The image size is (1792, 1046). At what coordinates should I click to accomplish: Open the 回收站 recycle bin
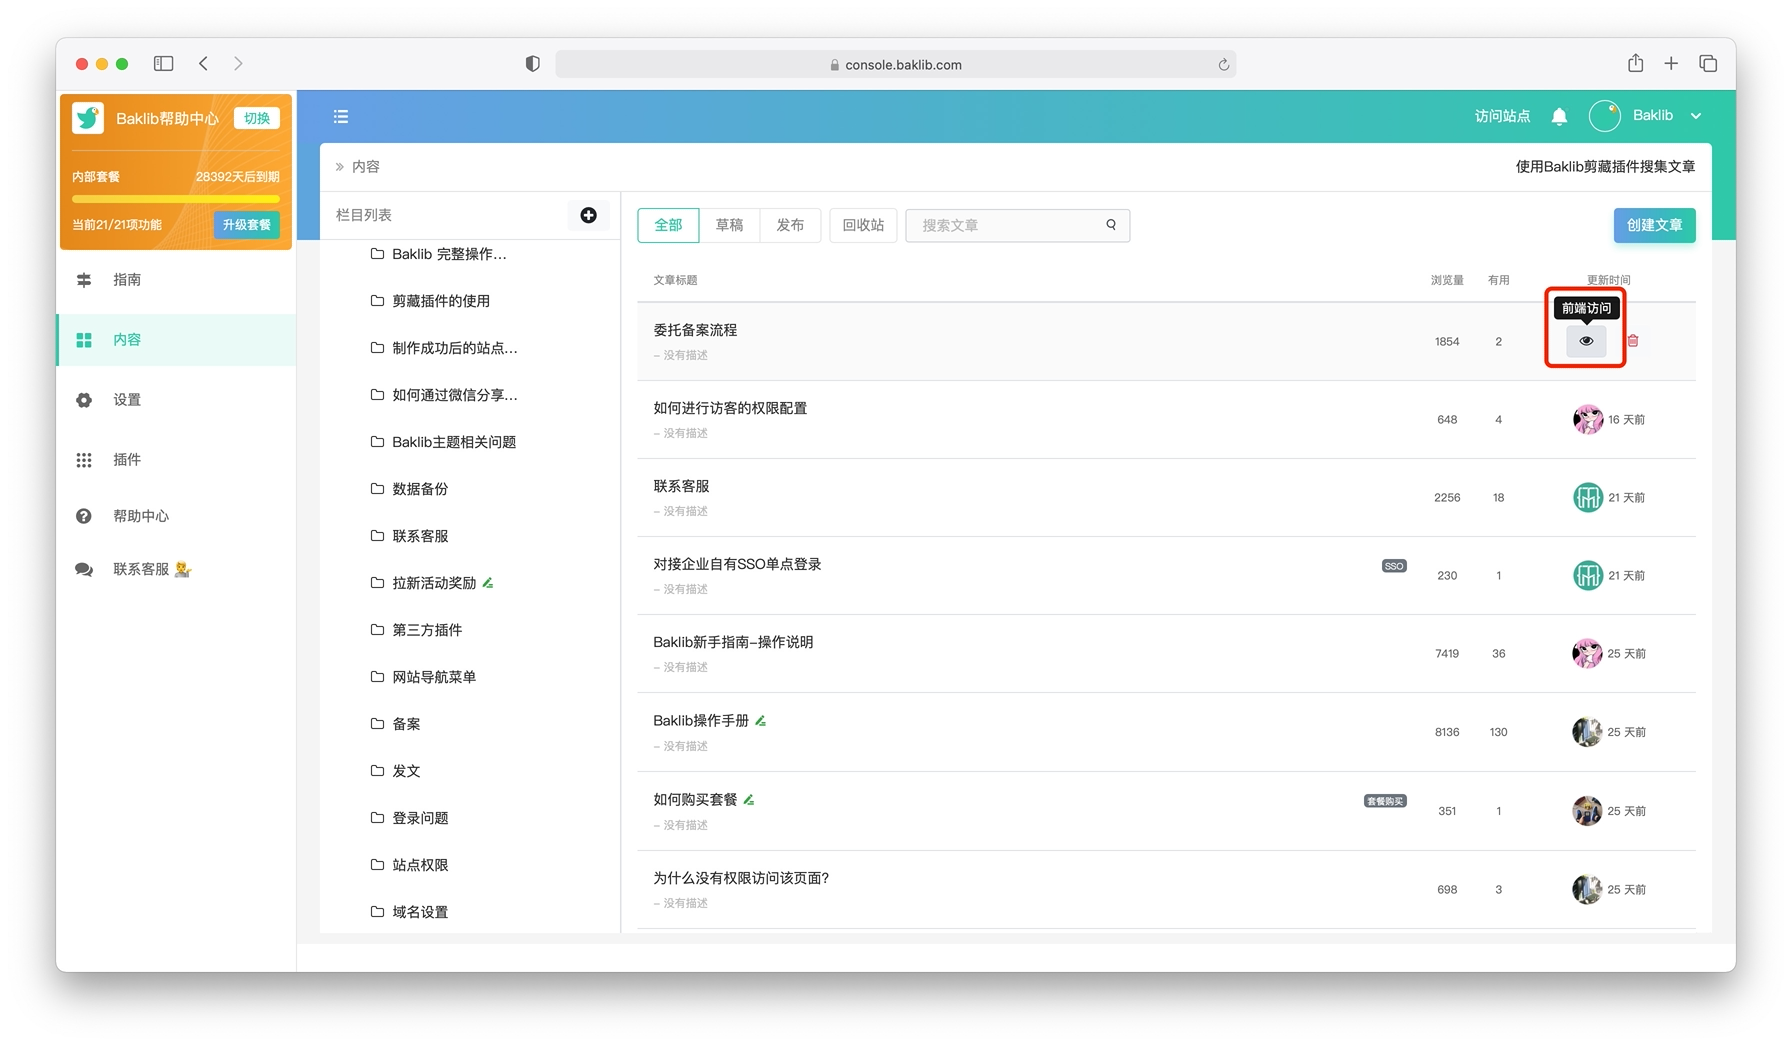pyautogui.click(x=863, y=225)
